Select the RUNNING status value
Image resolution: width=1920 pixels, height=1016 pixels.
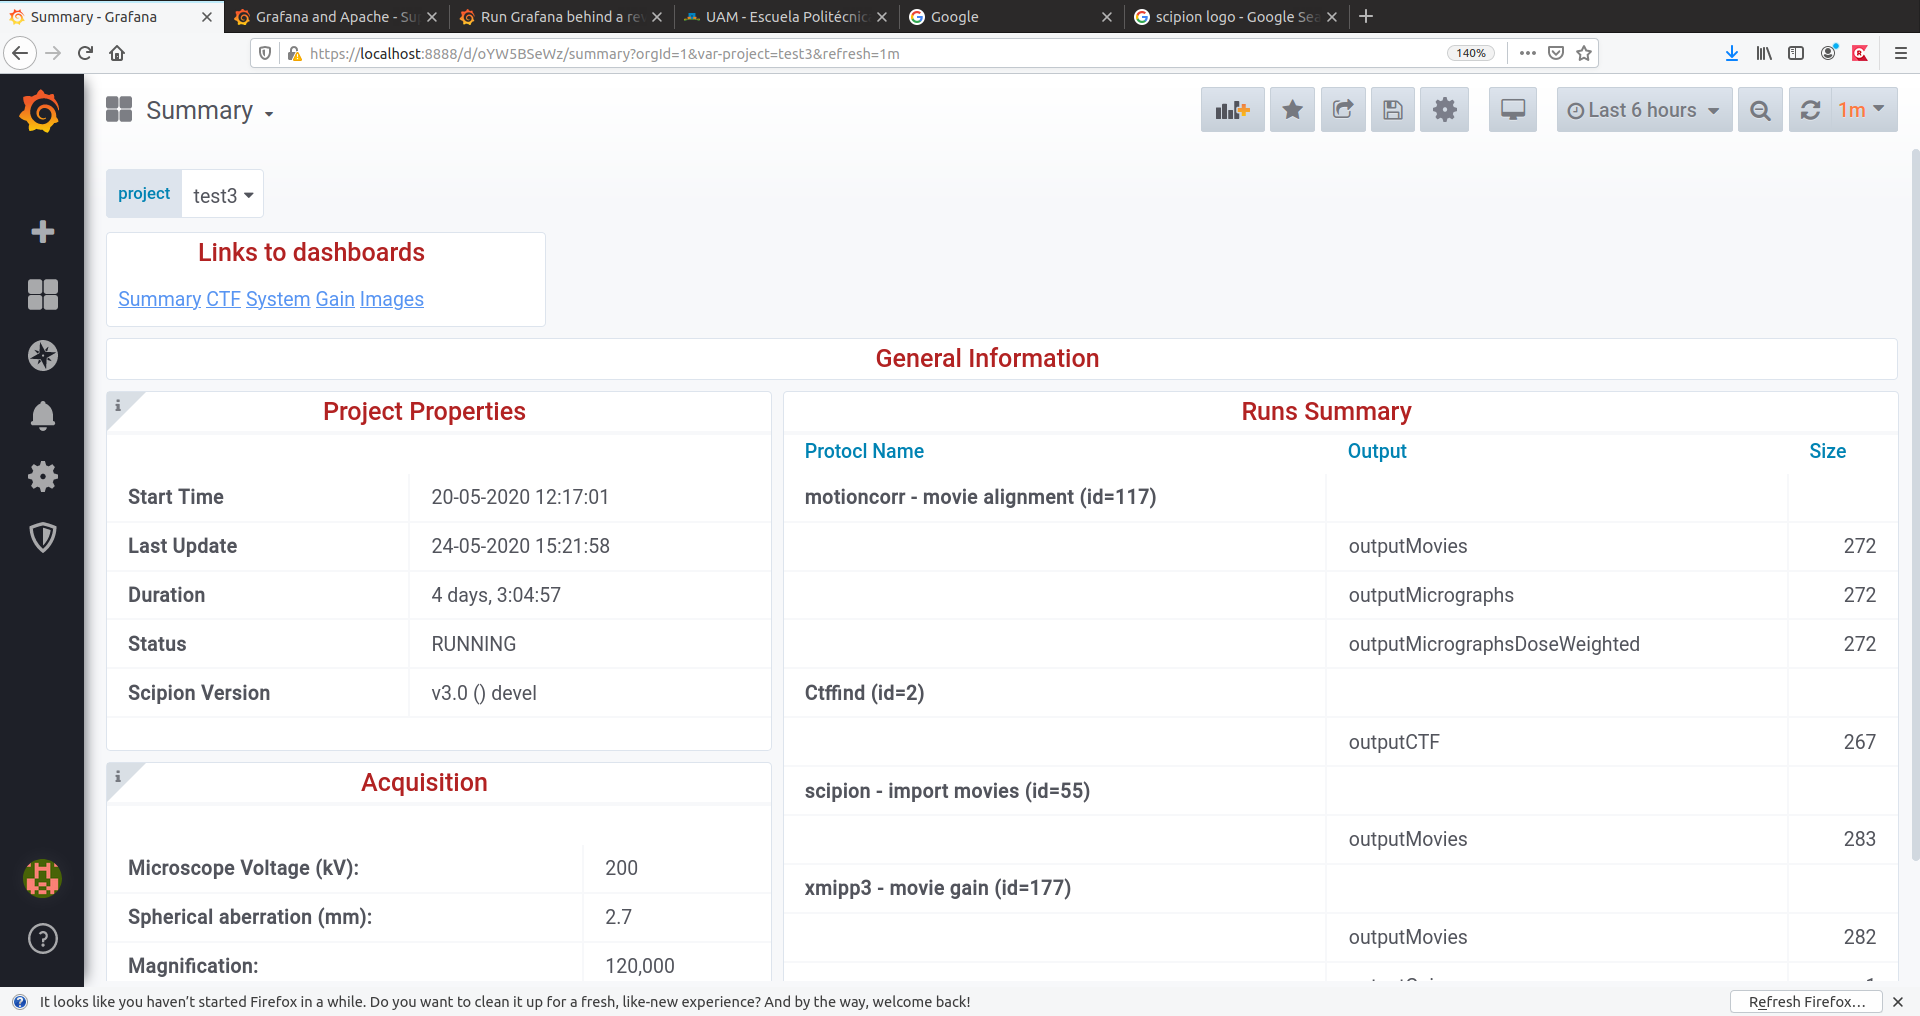(x=474, y=644)
